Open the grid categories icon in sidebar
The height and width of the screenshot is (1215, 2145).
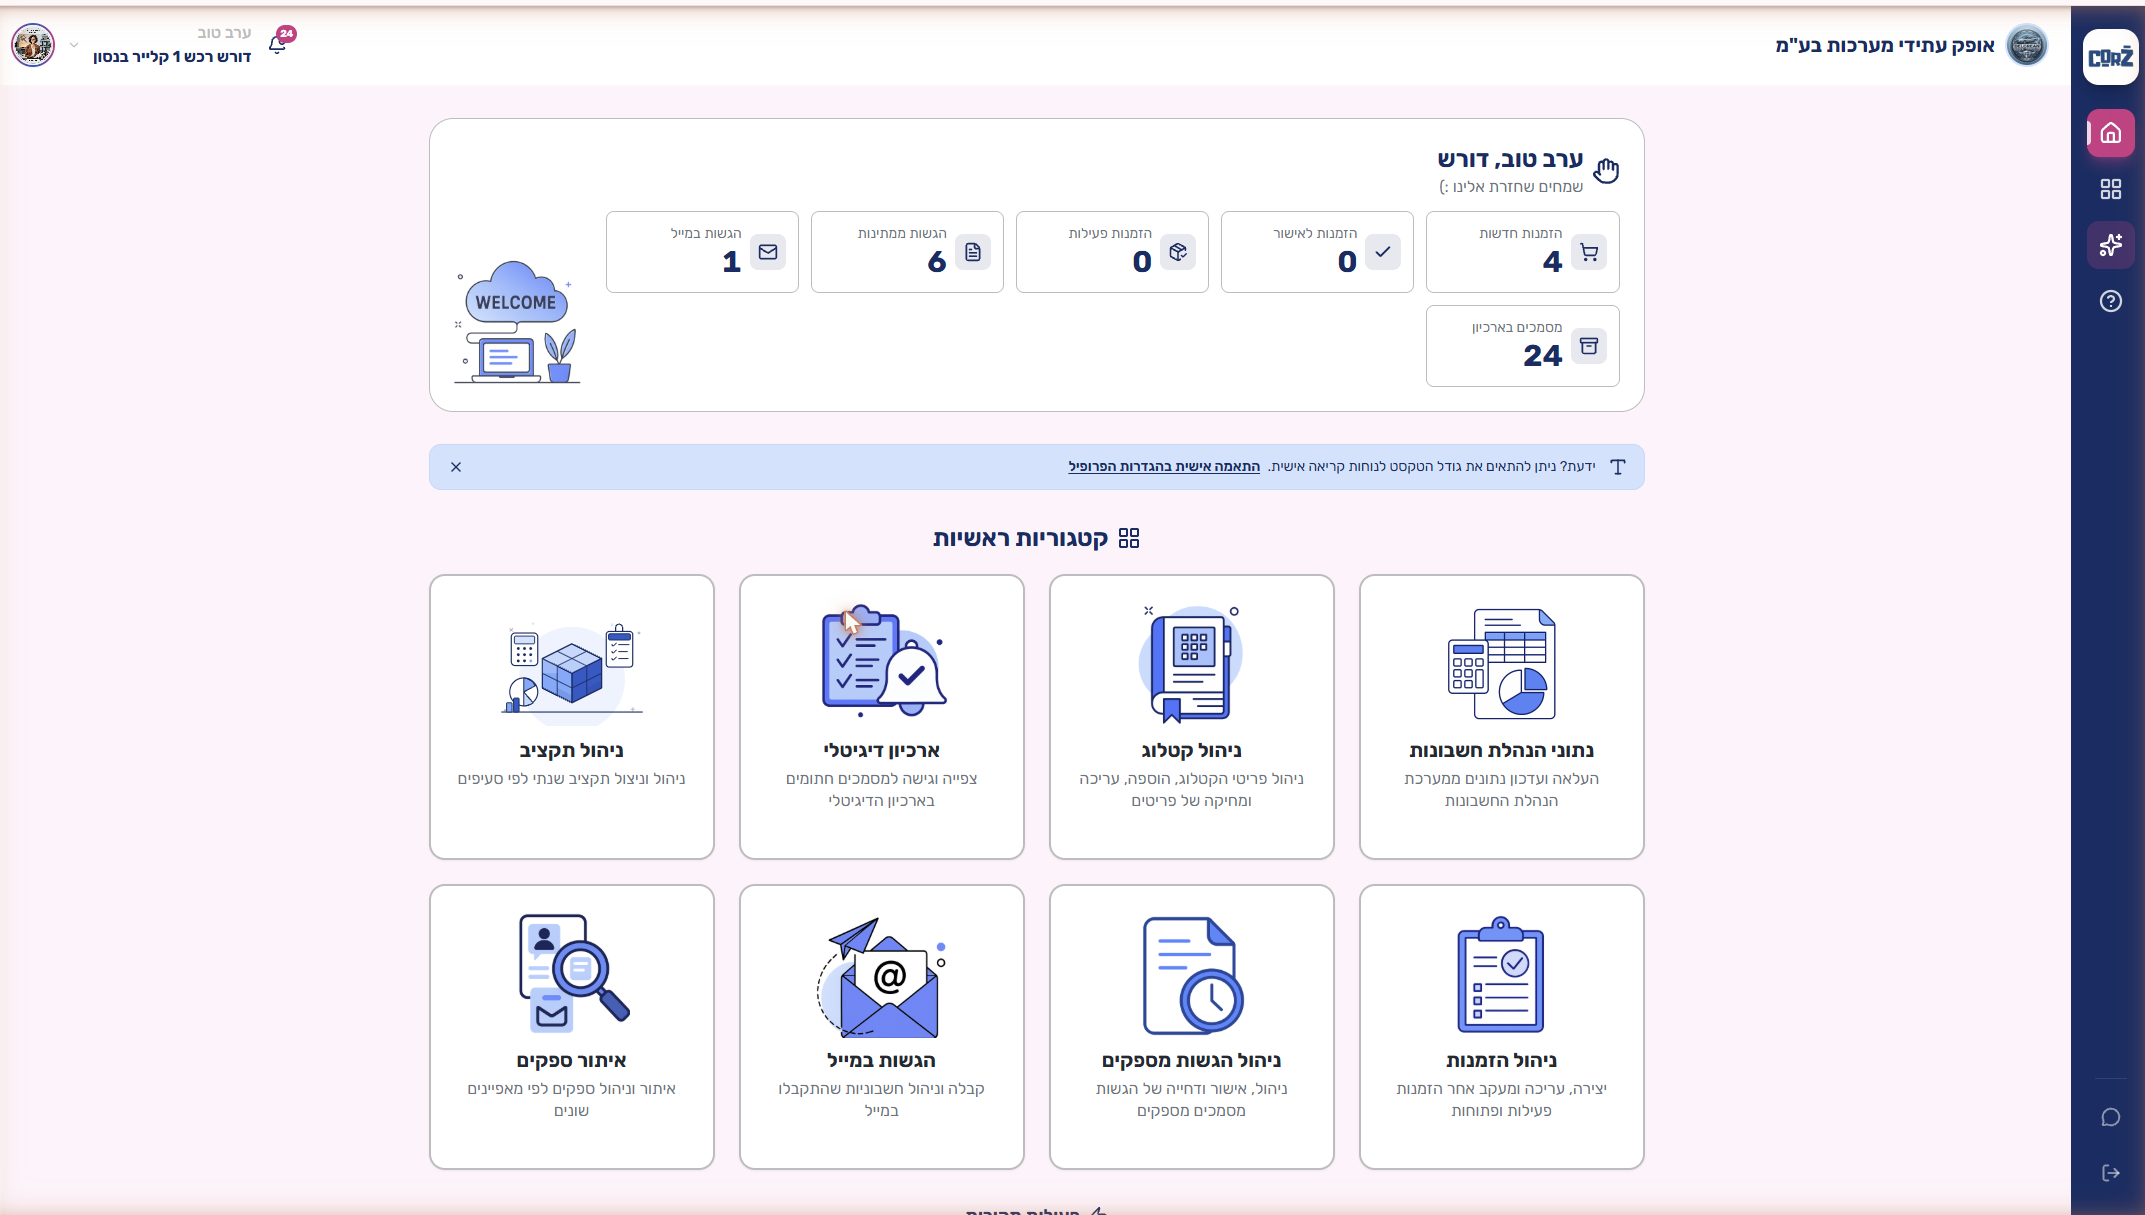click(x=2110, y=189)
